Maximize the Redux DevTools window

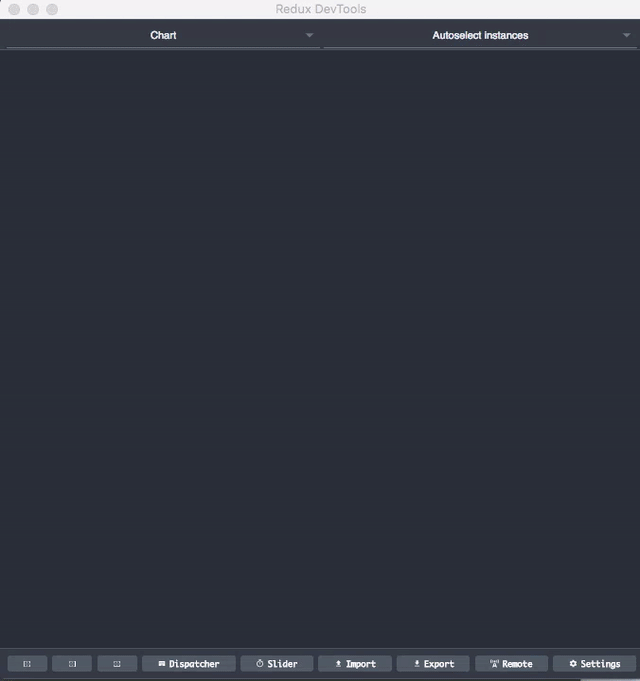tap(52, 9)
